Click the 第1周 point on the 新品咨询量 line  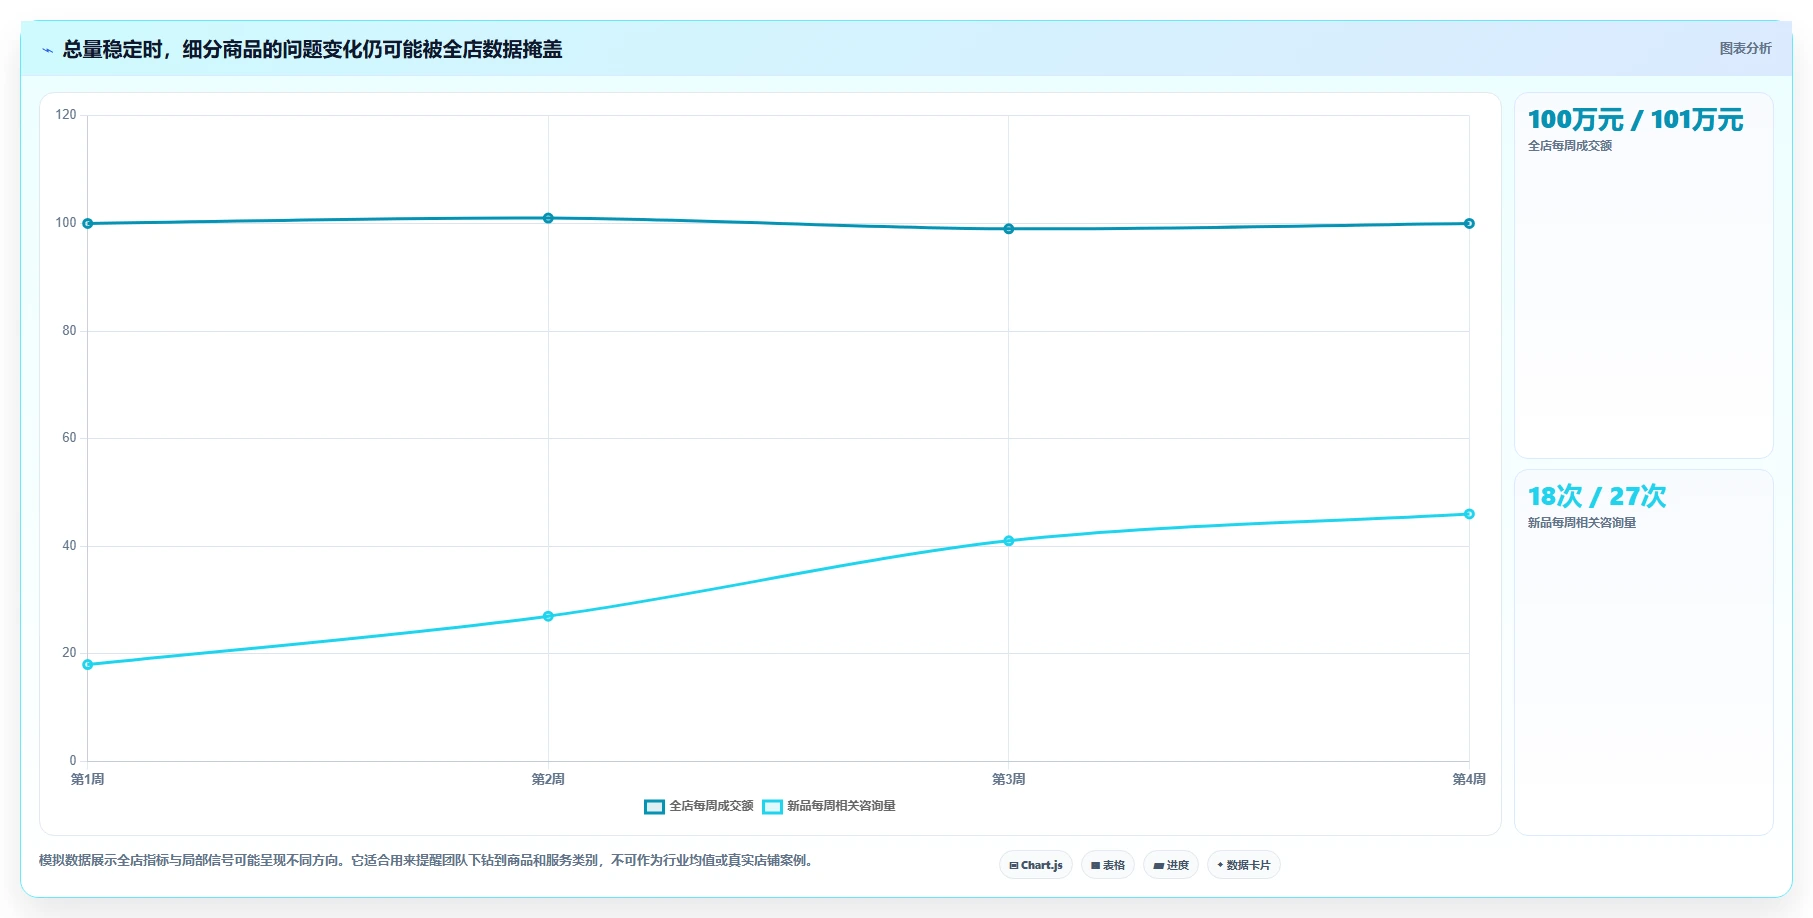click(88, 665)
